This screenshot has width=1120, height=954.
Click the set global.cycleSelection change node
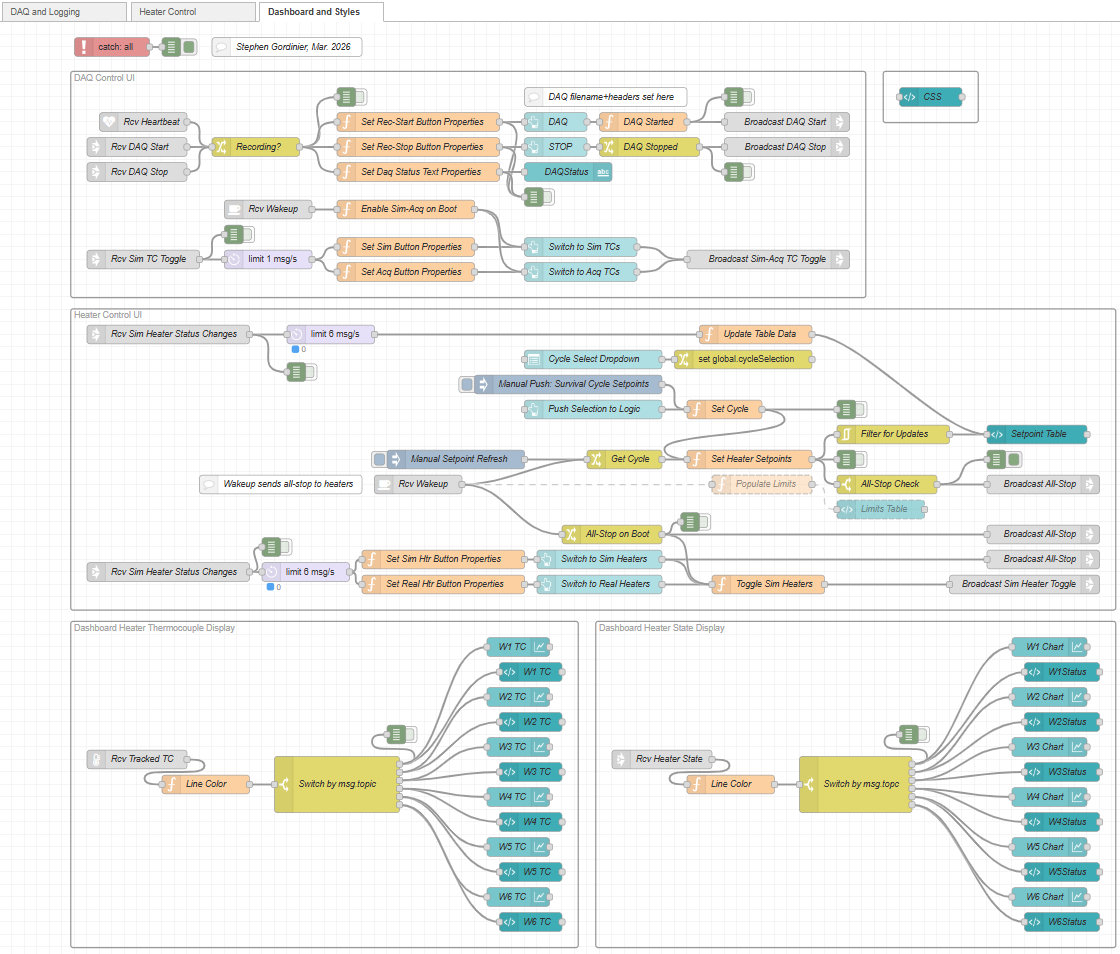tap(744, 359)
